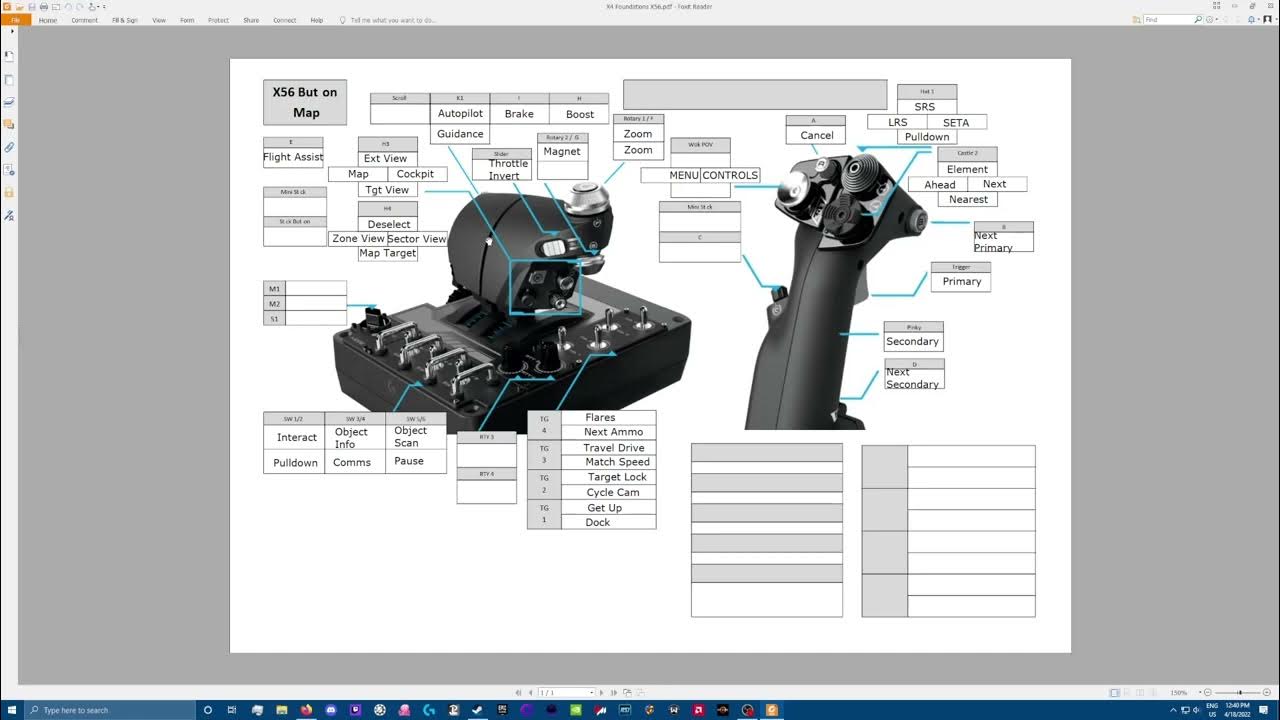
Task: Open the Layers panel in left sidebar
Action: (x=9, y=102)
